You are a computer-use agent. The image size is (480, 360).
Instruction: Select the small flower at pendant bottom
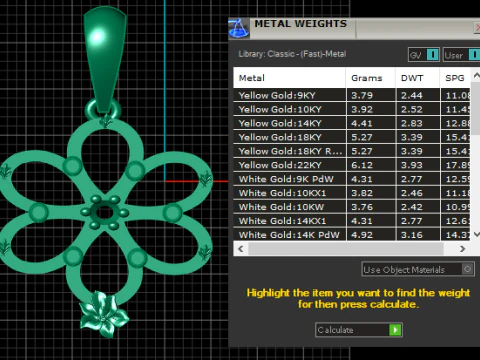tap(104, 314)
